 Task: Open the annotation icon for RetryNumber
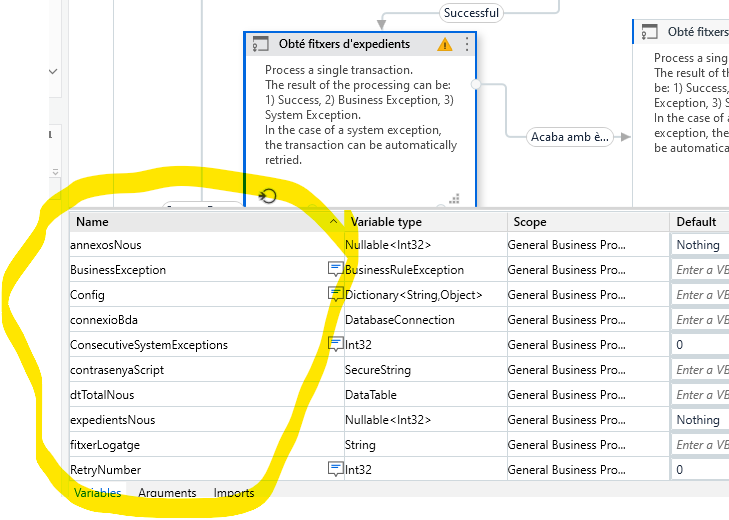[335, 469]
